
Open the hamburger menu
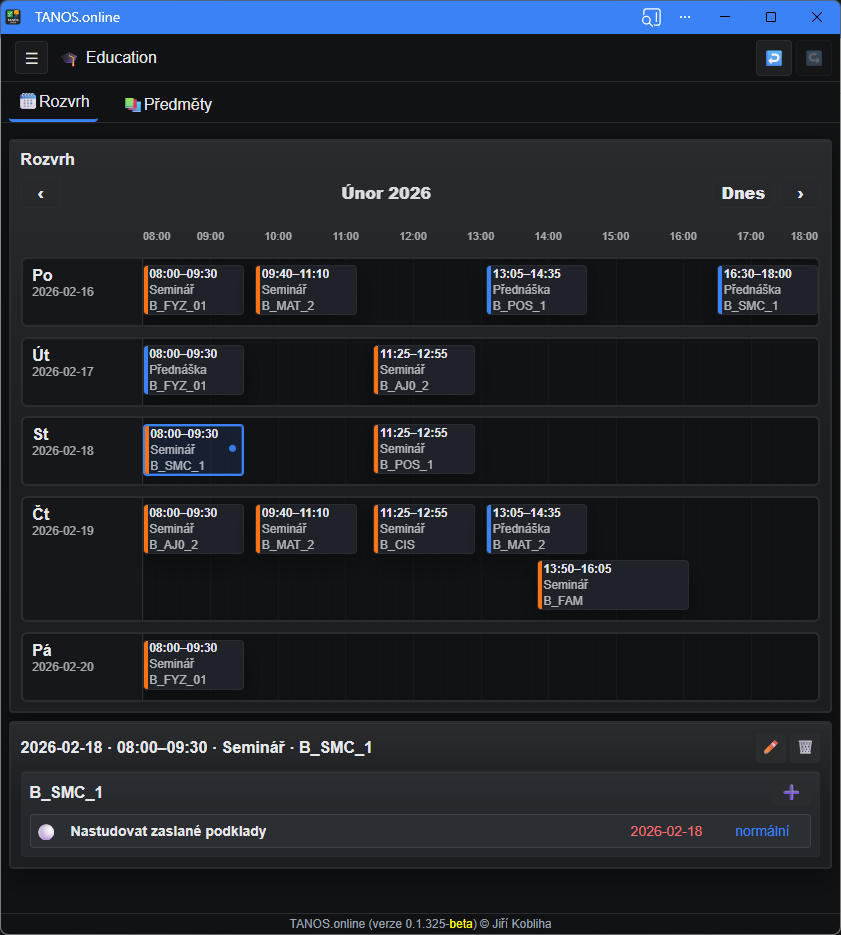pyautogui.click(x=31, y=58)
